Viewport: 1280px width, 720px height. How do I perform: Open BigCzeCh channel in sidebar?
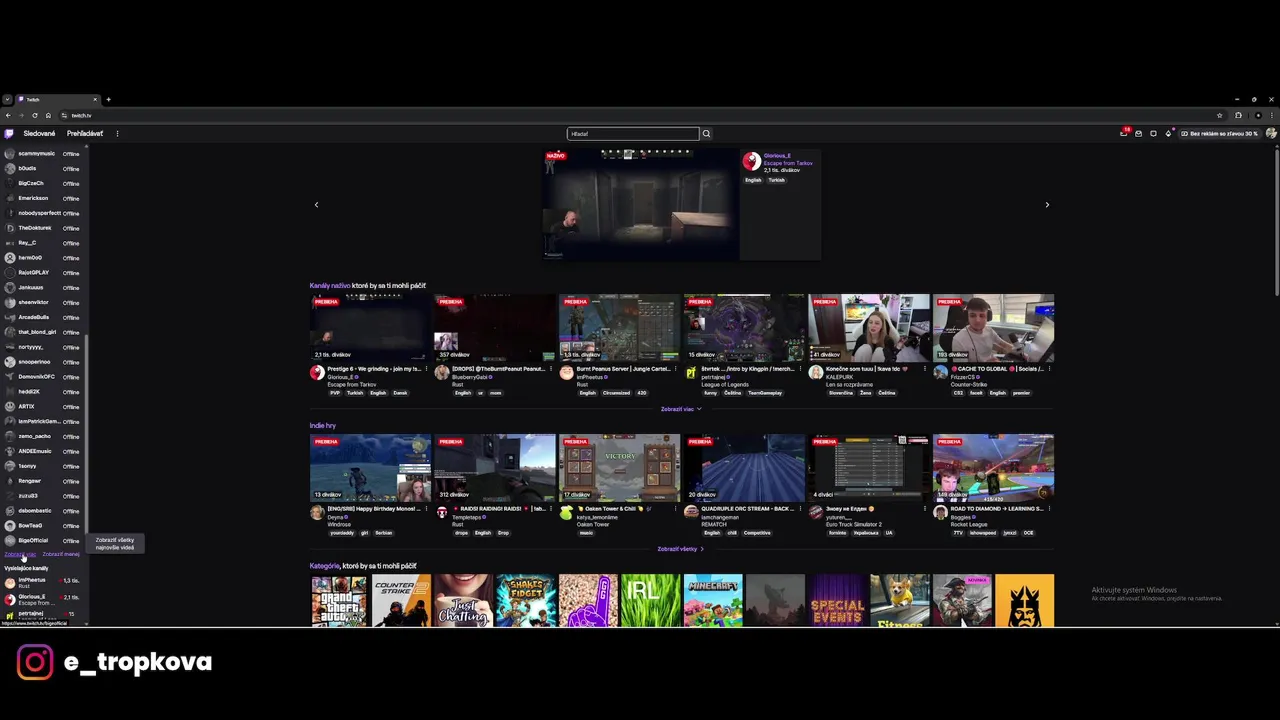pos(43,183)
